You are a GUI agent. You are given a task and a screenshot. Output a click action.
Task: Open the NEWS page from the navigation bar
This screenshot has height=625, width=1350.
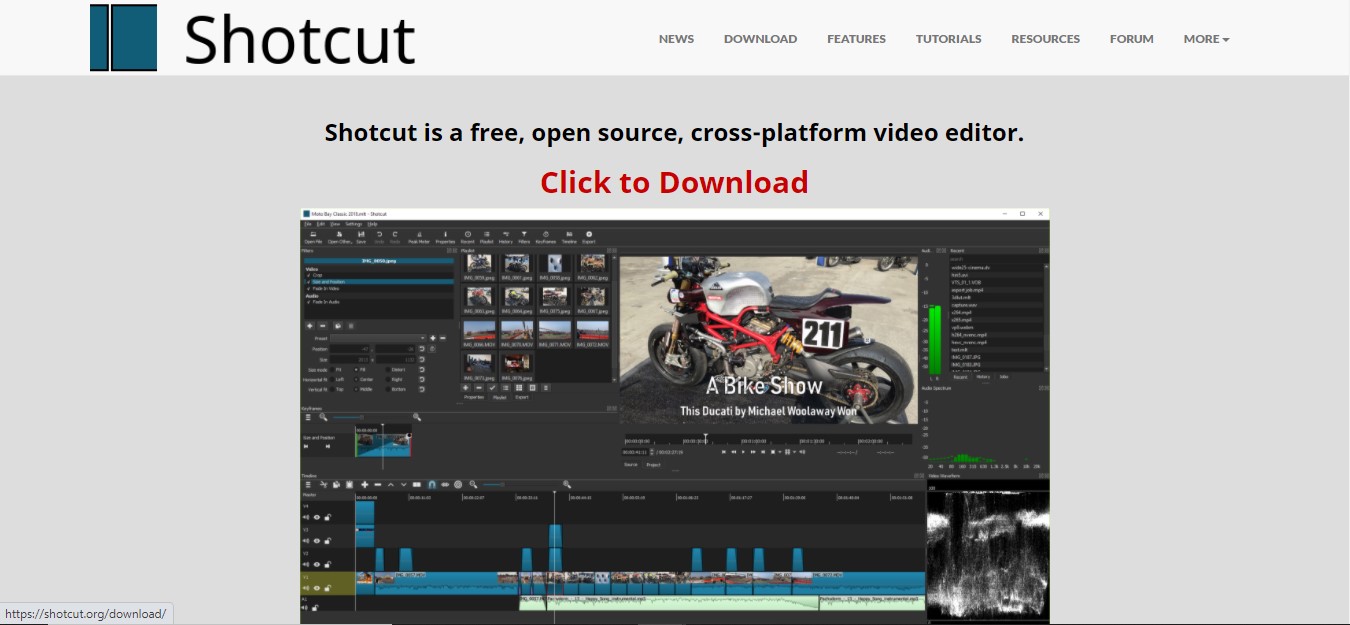[x=676, y=39]
